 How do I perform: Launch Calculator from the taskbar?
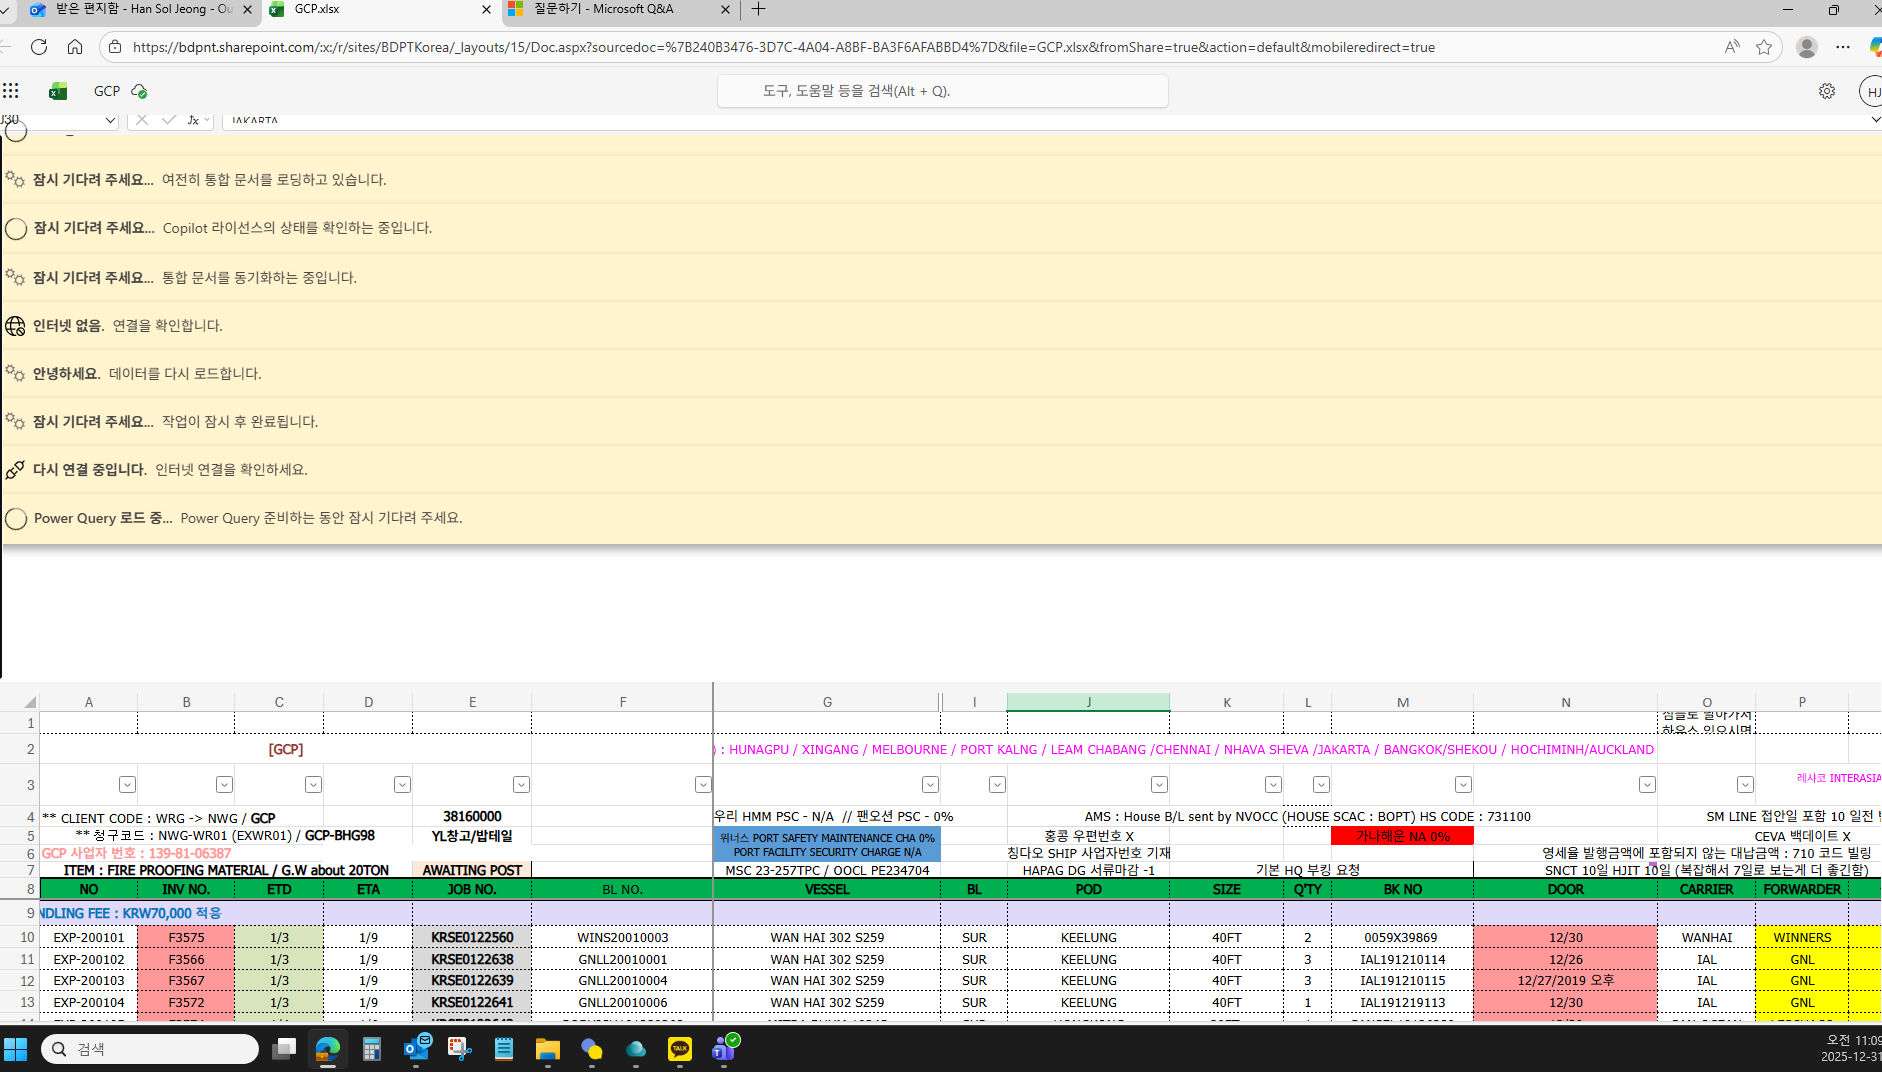click(x=372, y=1048)
